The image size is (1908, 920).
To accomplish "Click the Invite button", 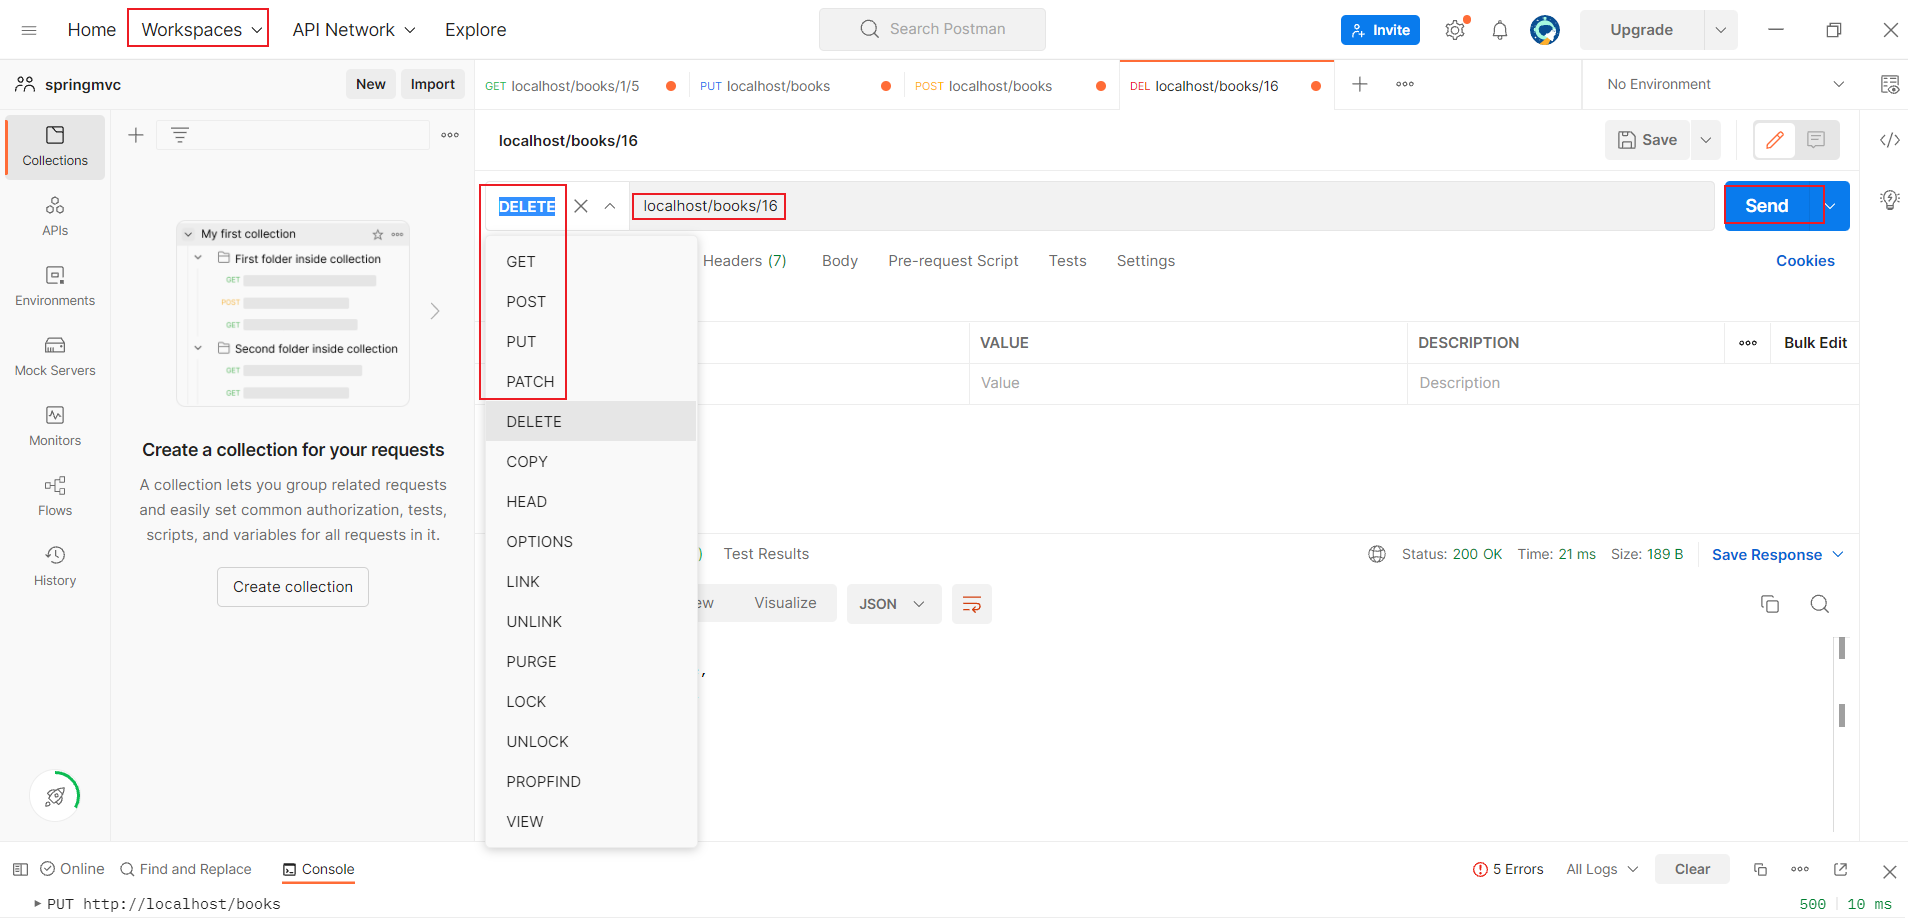I will point(1380,30).
